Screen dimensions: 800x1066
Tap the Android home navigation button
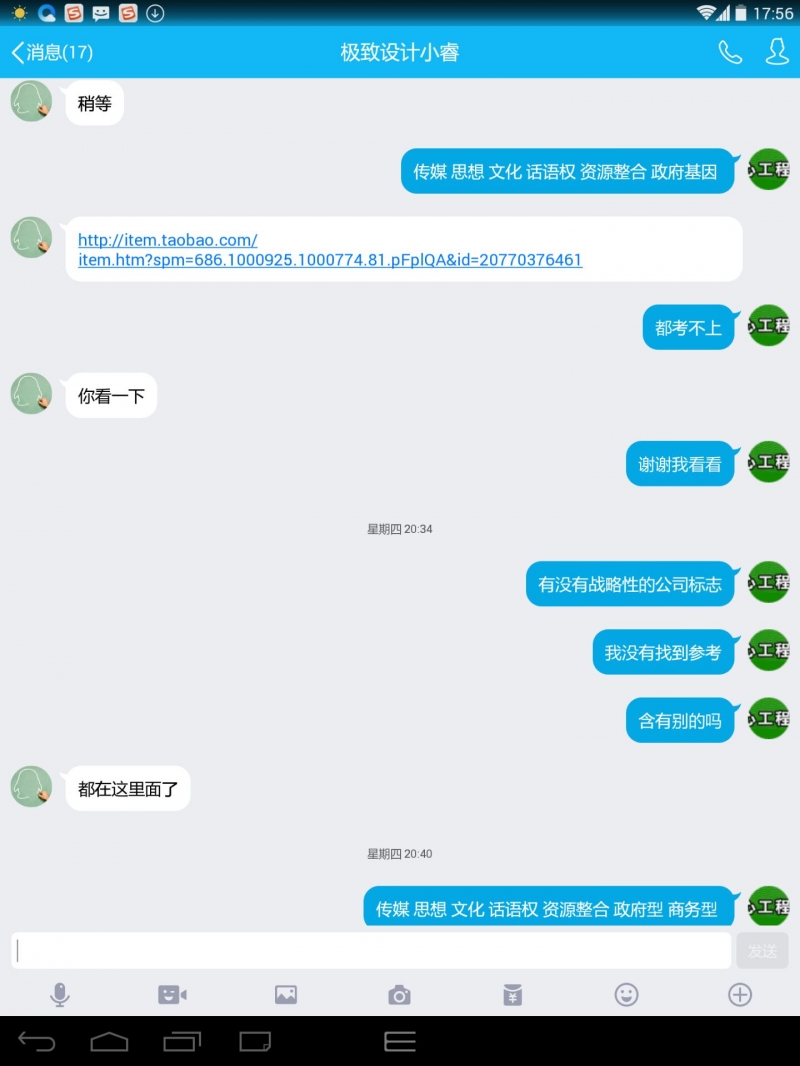click(x=109, y=1041)
